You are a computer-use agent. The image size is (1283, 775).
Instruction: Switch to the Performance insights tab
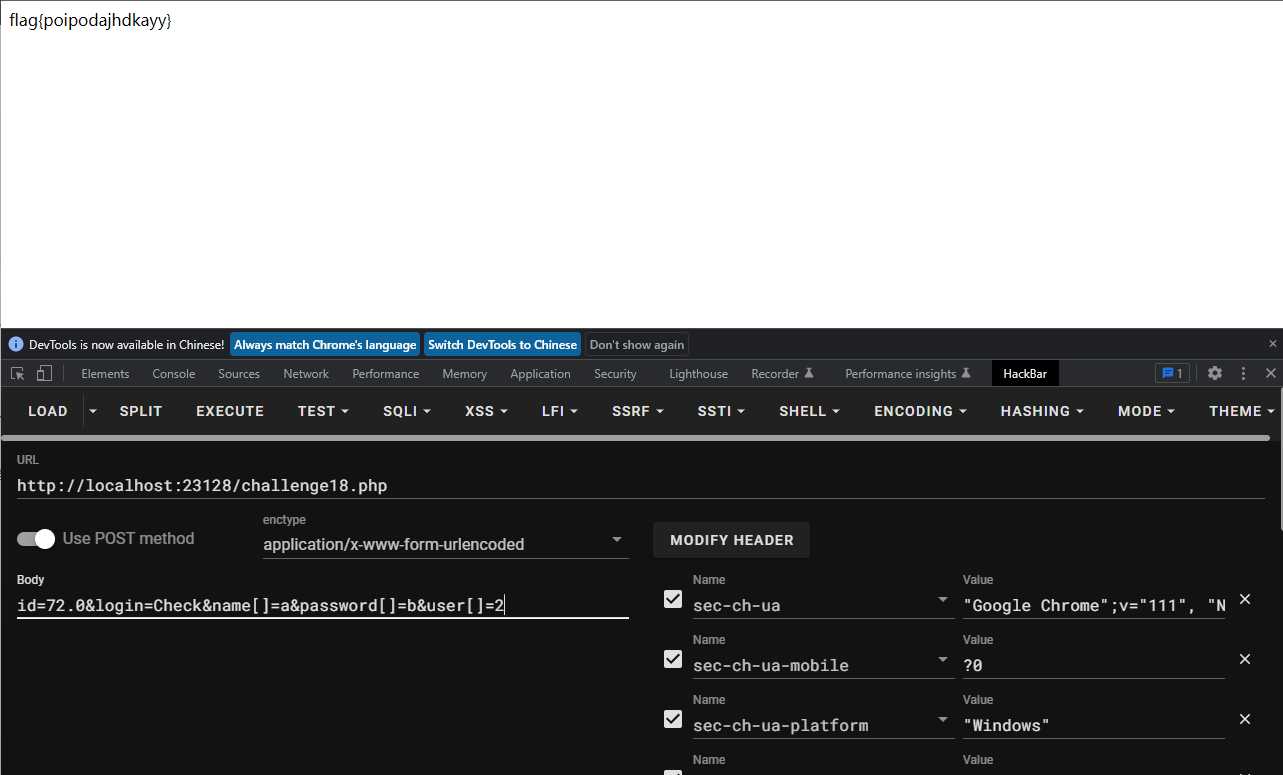pyautogui.click(x=908, y=374)
